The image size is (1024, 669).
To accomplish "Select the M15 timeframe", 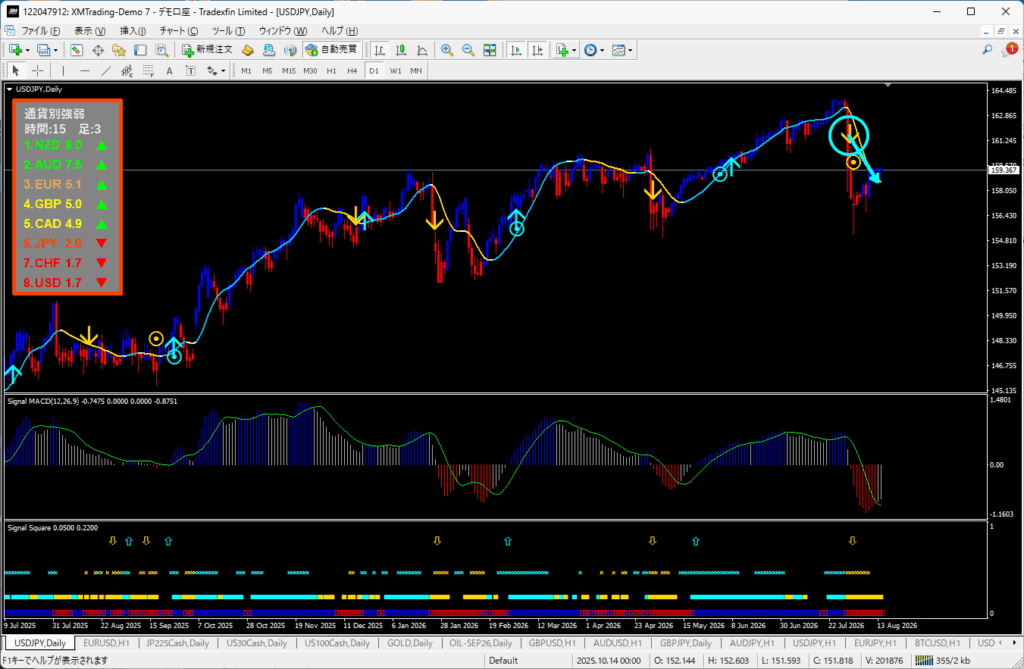I will (289, 71).
